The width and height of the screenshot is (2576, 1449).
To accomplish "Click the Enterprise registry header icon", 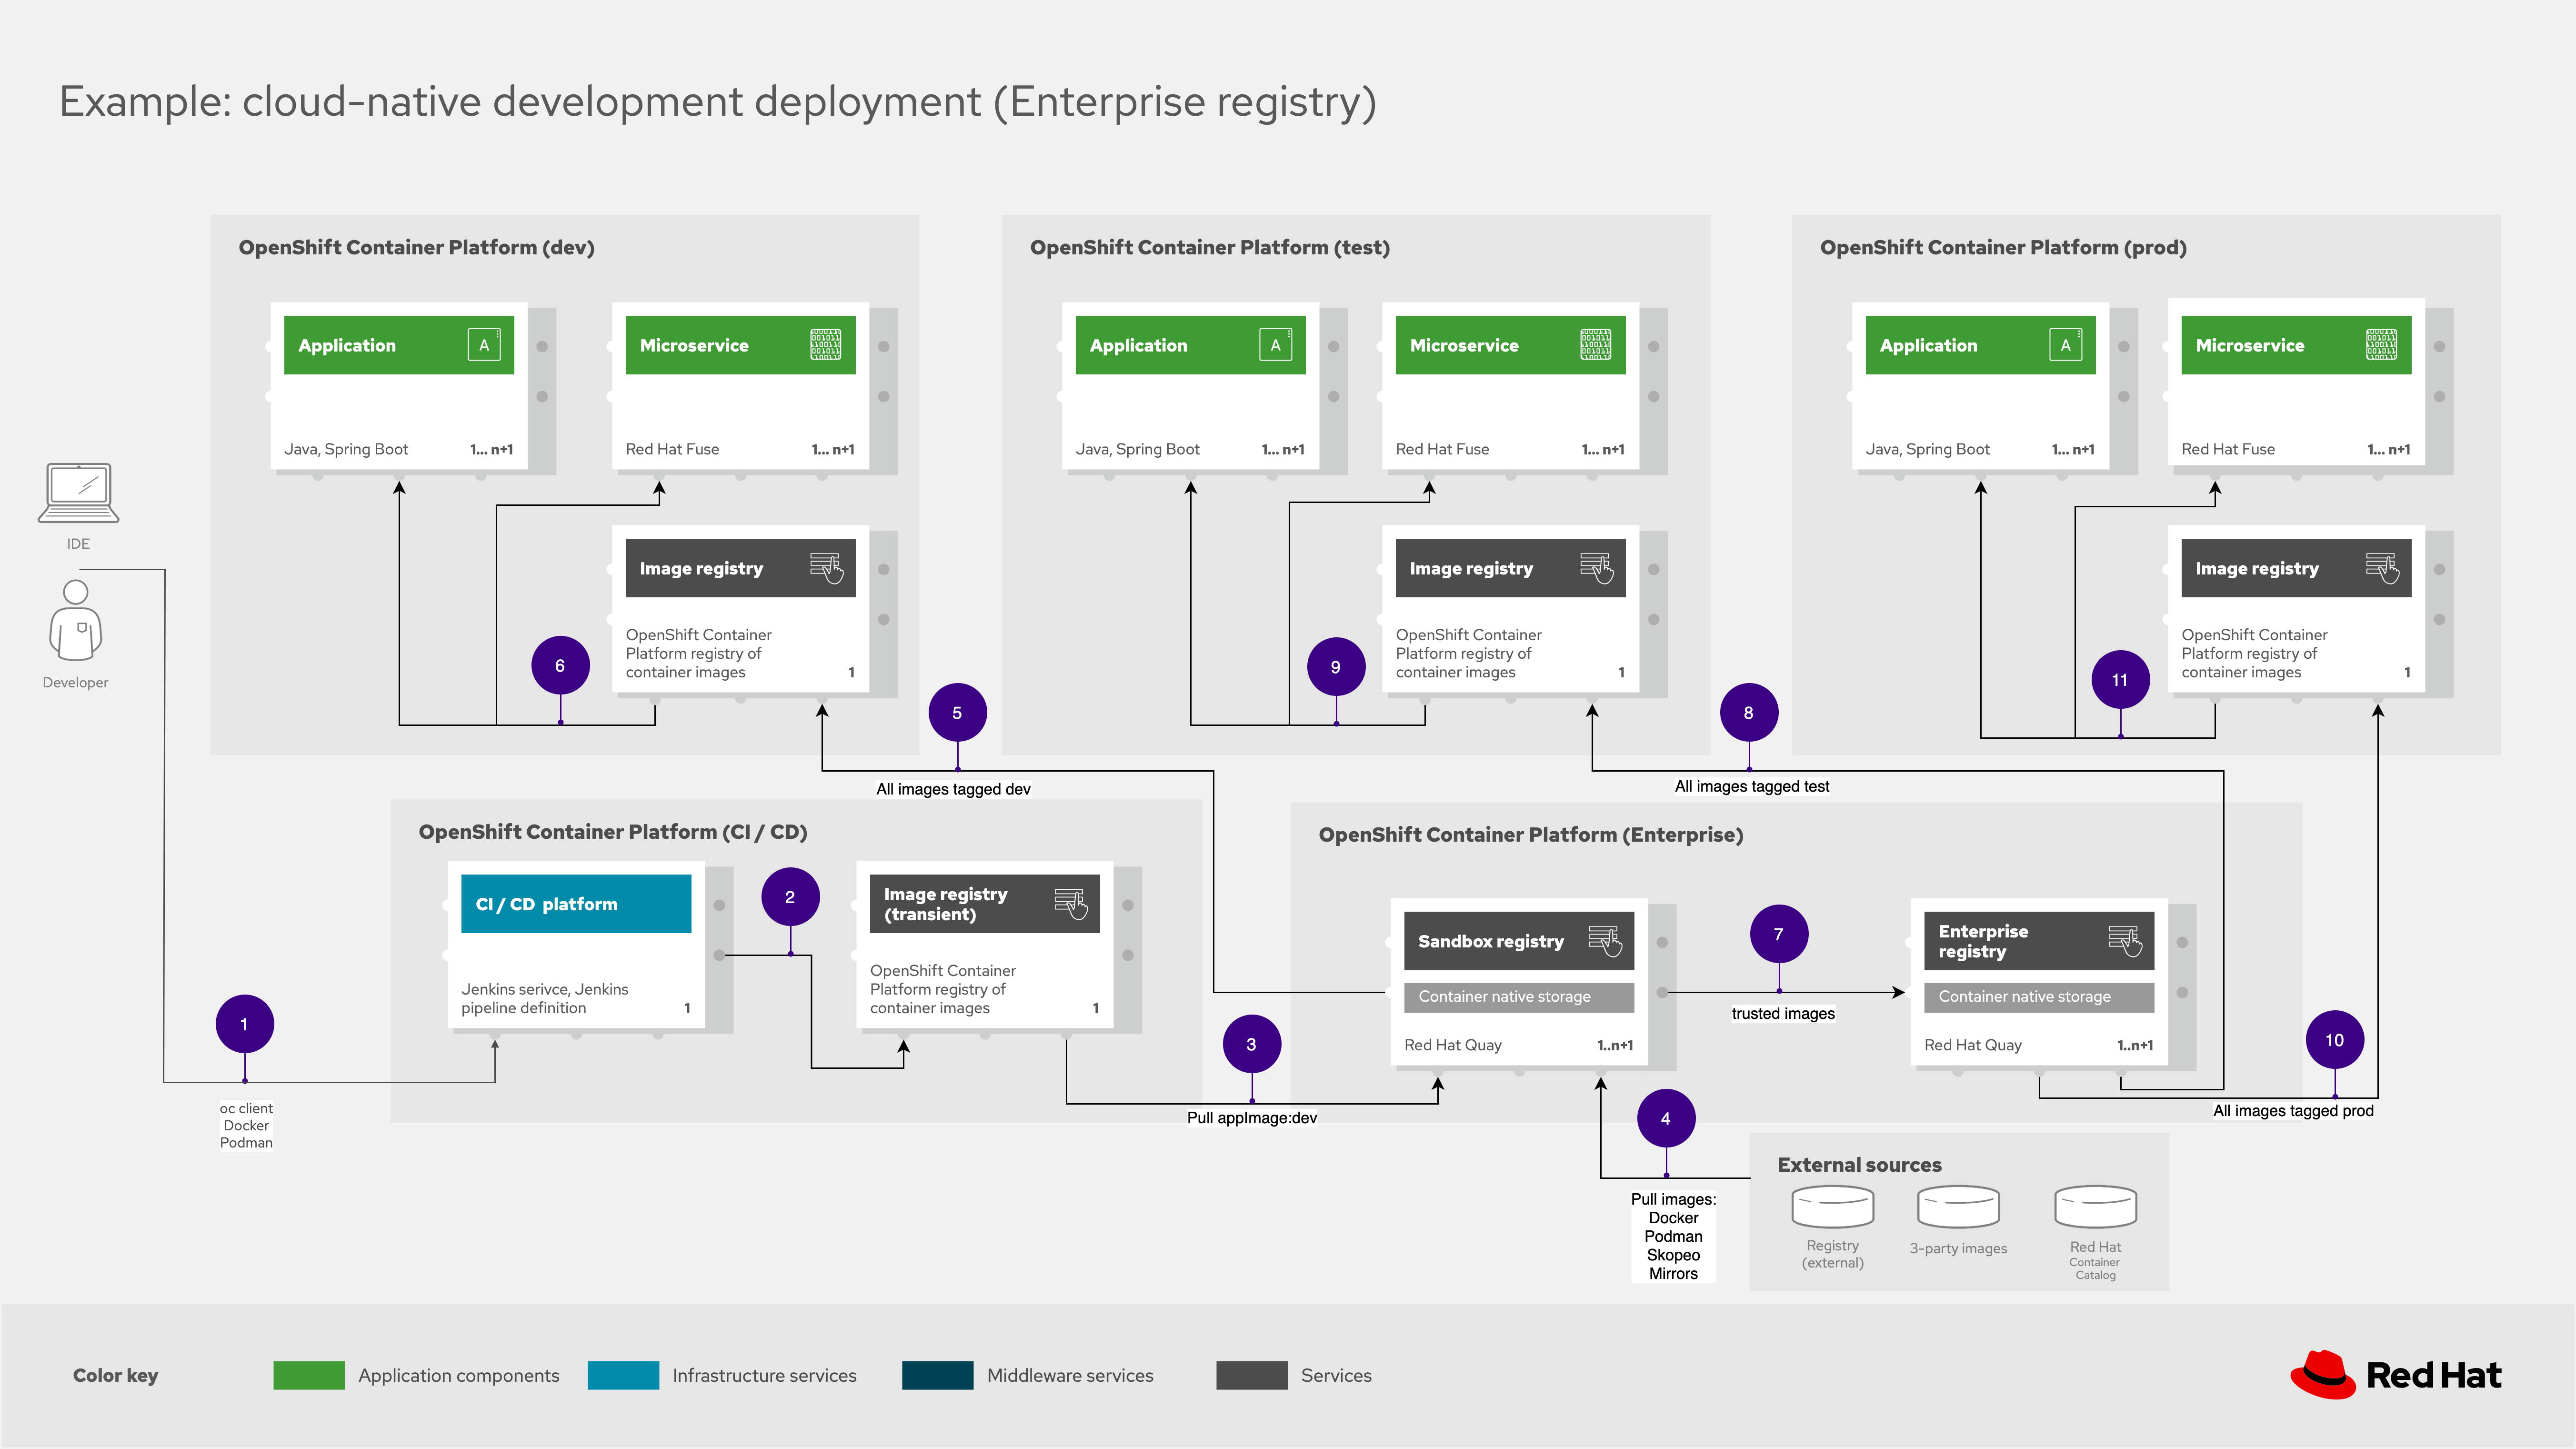I will [x=2125, y=941].
